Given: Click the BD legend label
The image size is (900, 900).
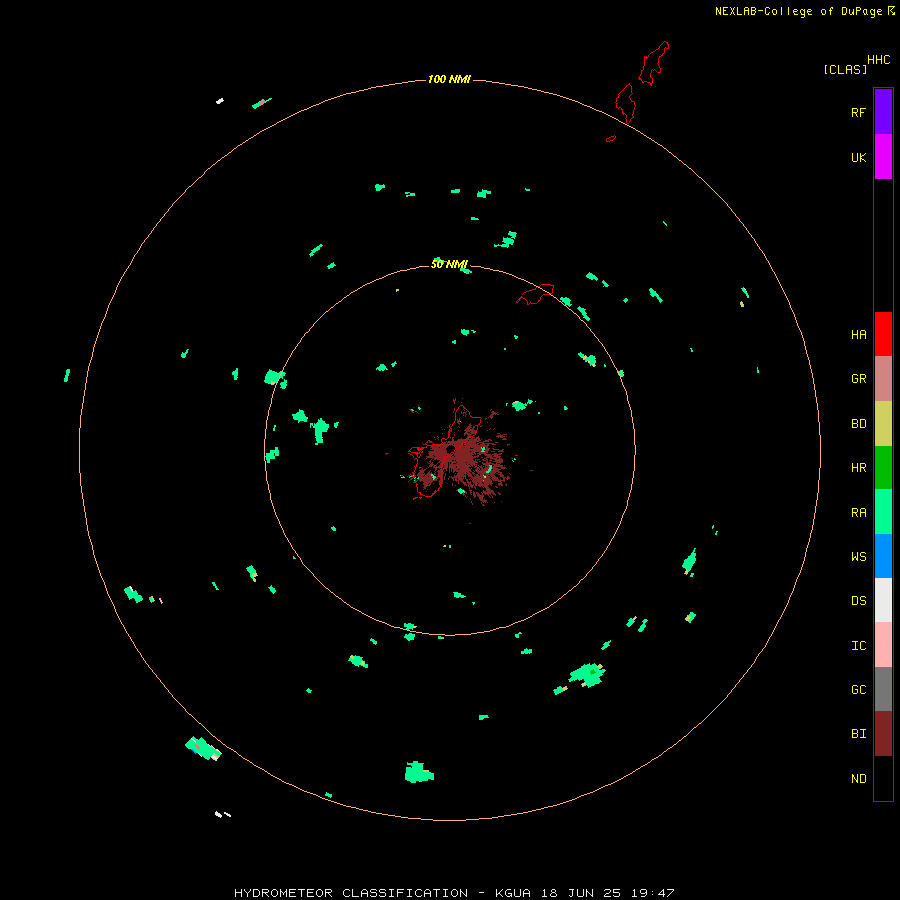Looking at the screenshot, I should click(x=858, y=424).
